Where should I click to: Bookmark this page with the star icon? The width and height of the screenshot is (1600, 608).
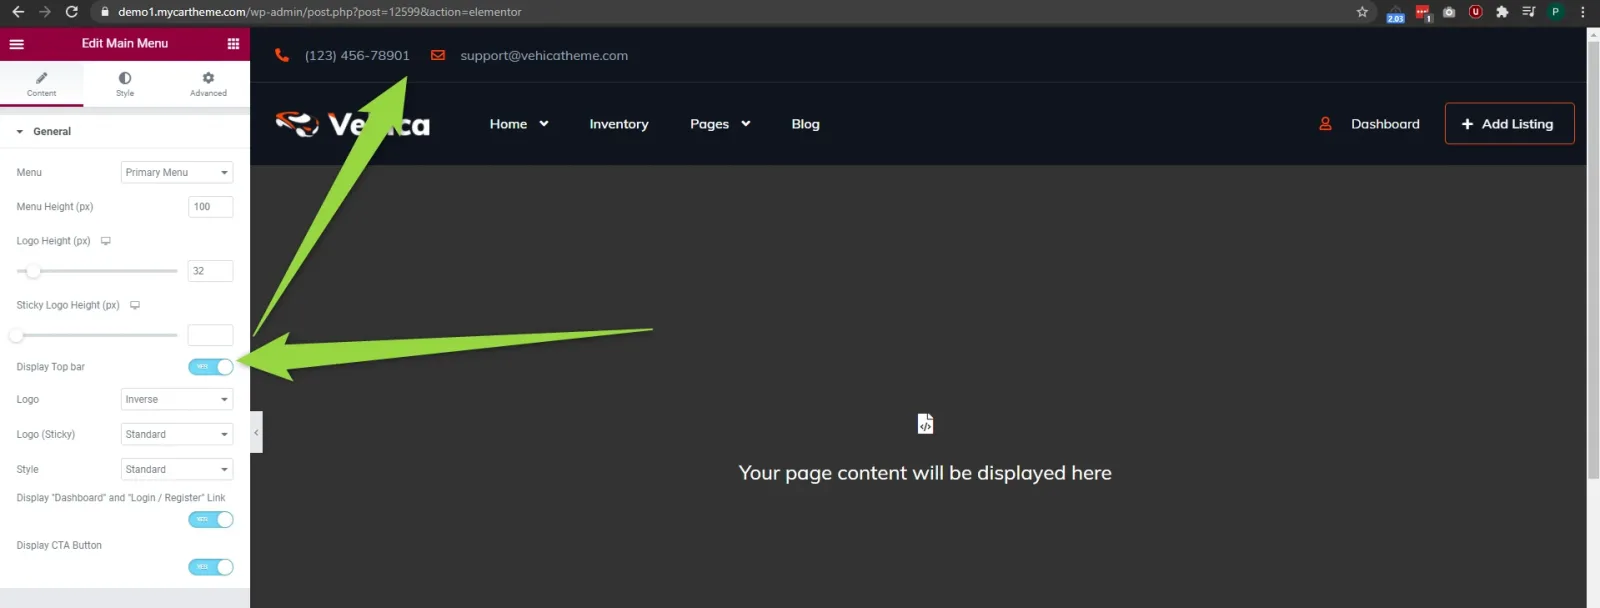tap(1362, 12)
